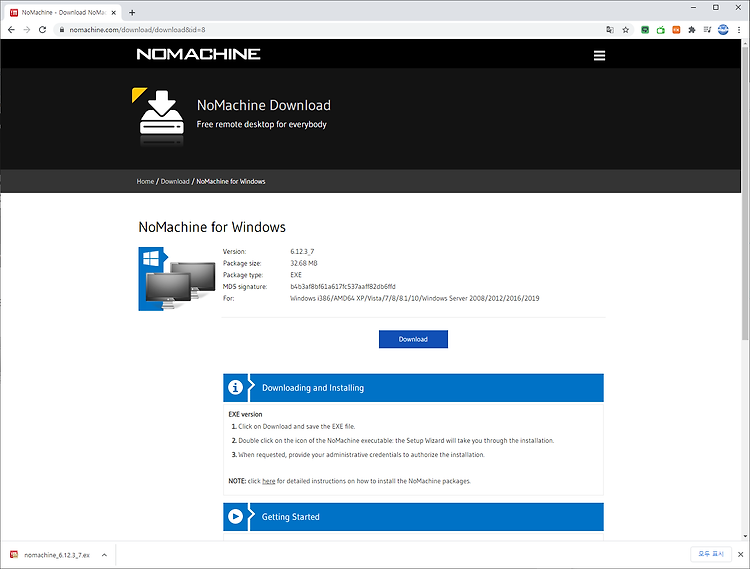This screenshot has height=569, width=750.
Task: Click the blue Download button
Action: 413,339
